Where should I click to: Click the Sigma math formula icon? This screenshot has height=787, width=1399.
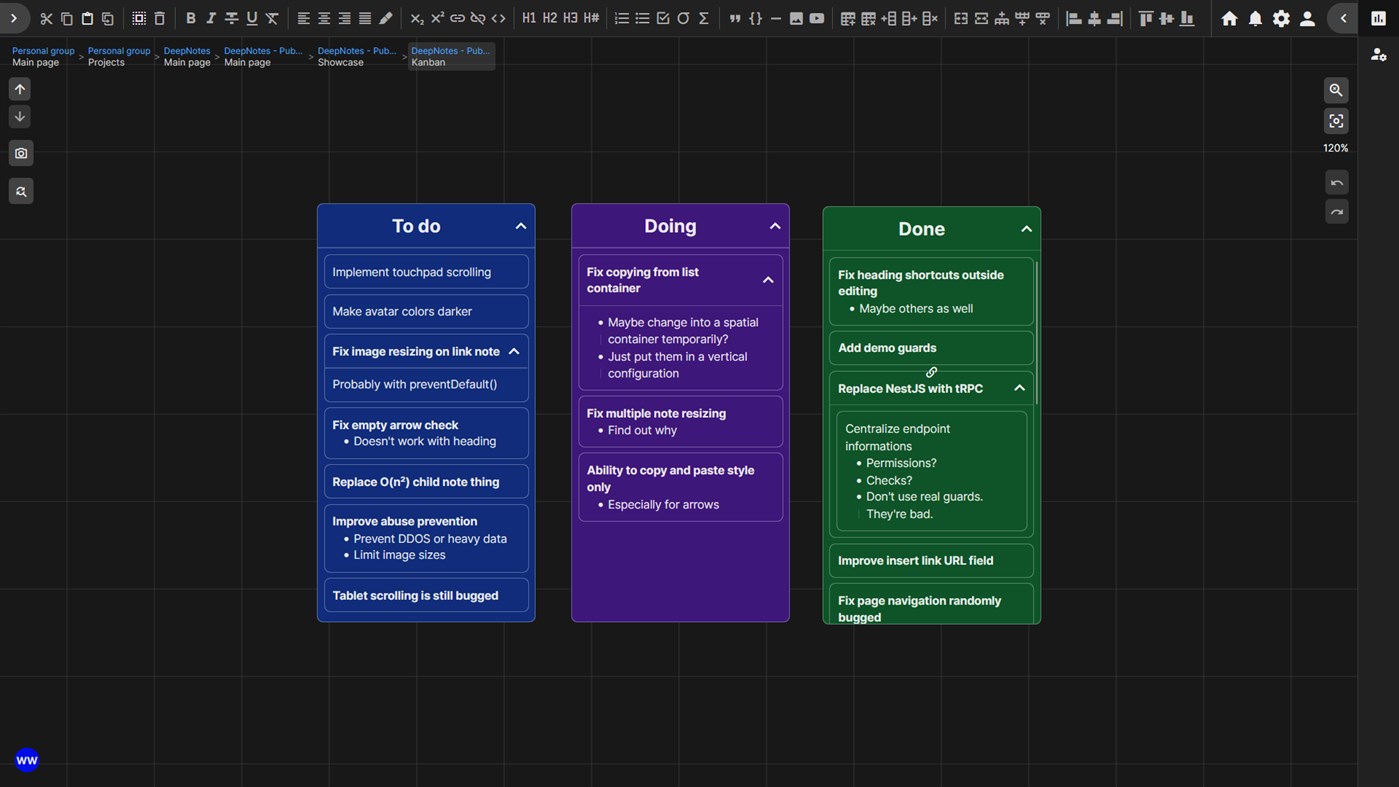pos(703,18)
